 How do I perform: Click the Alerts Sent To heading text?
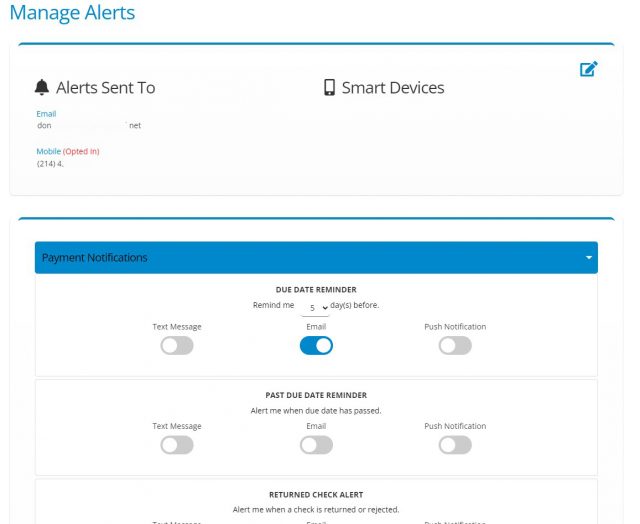click(106, 88)
